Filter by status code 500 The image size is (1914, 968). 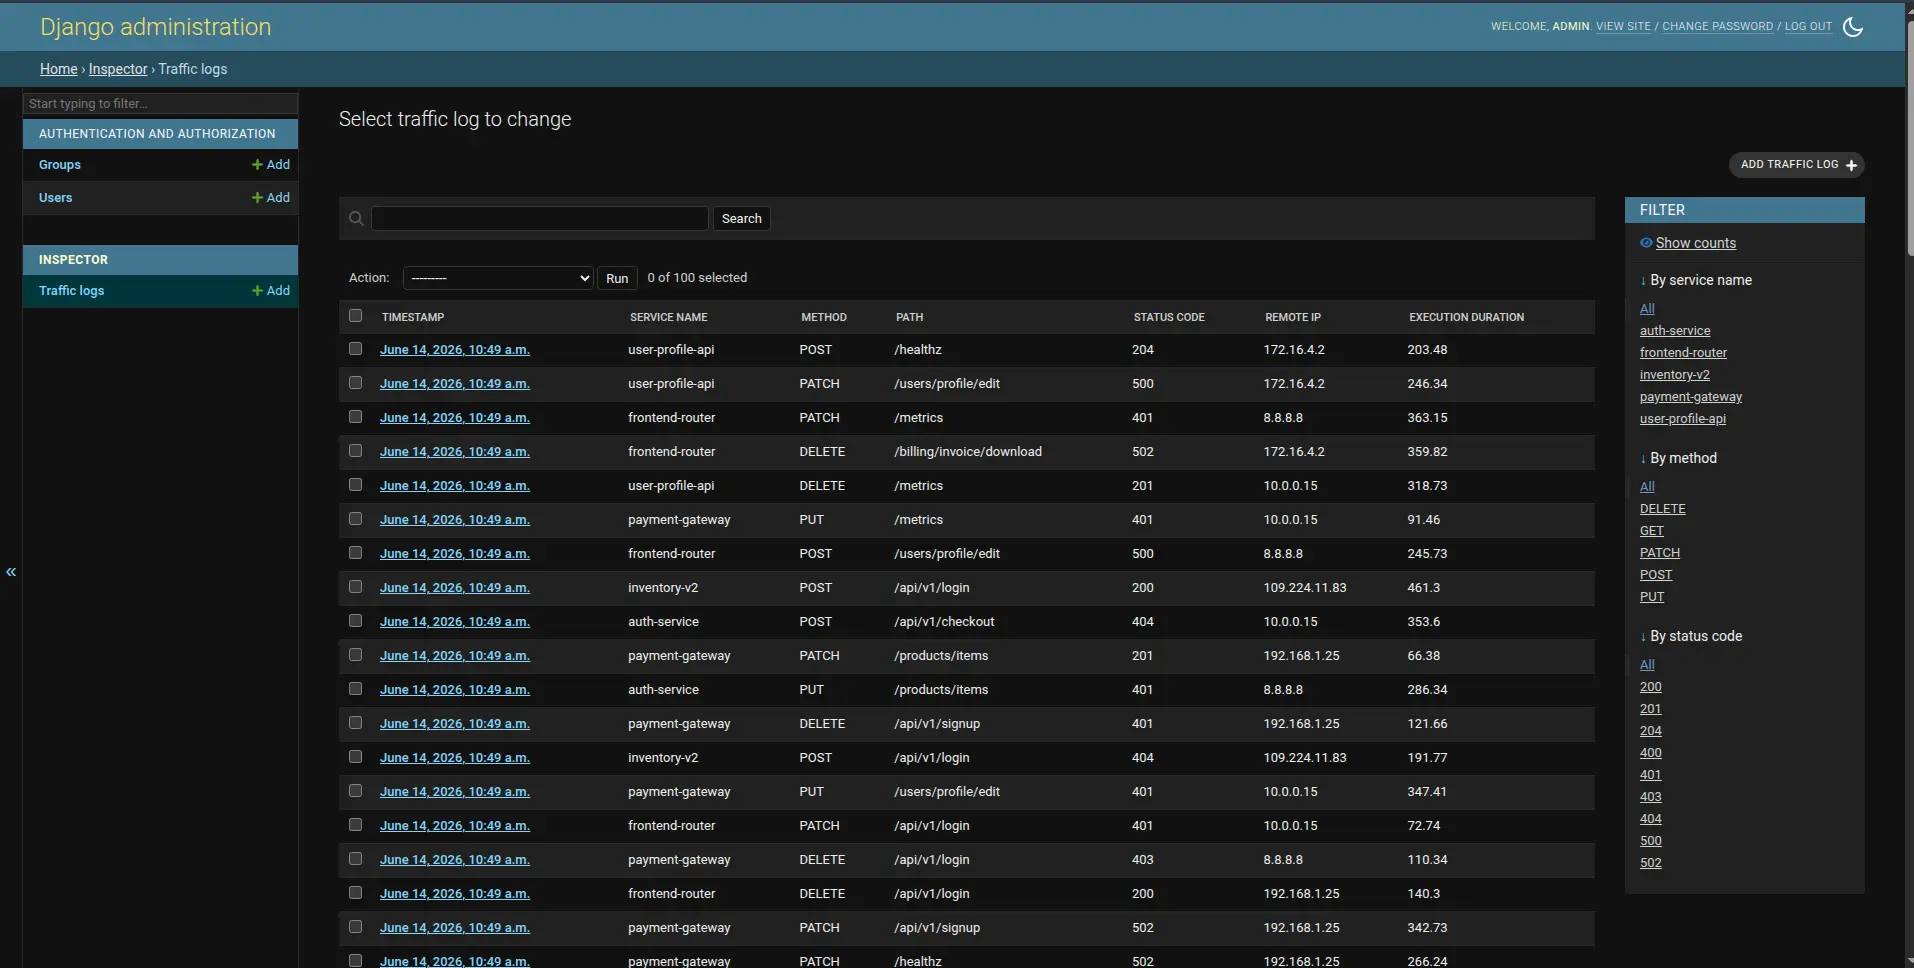(1651, 841)
